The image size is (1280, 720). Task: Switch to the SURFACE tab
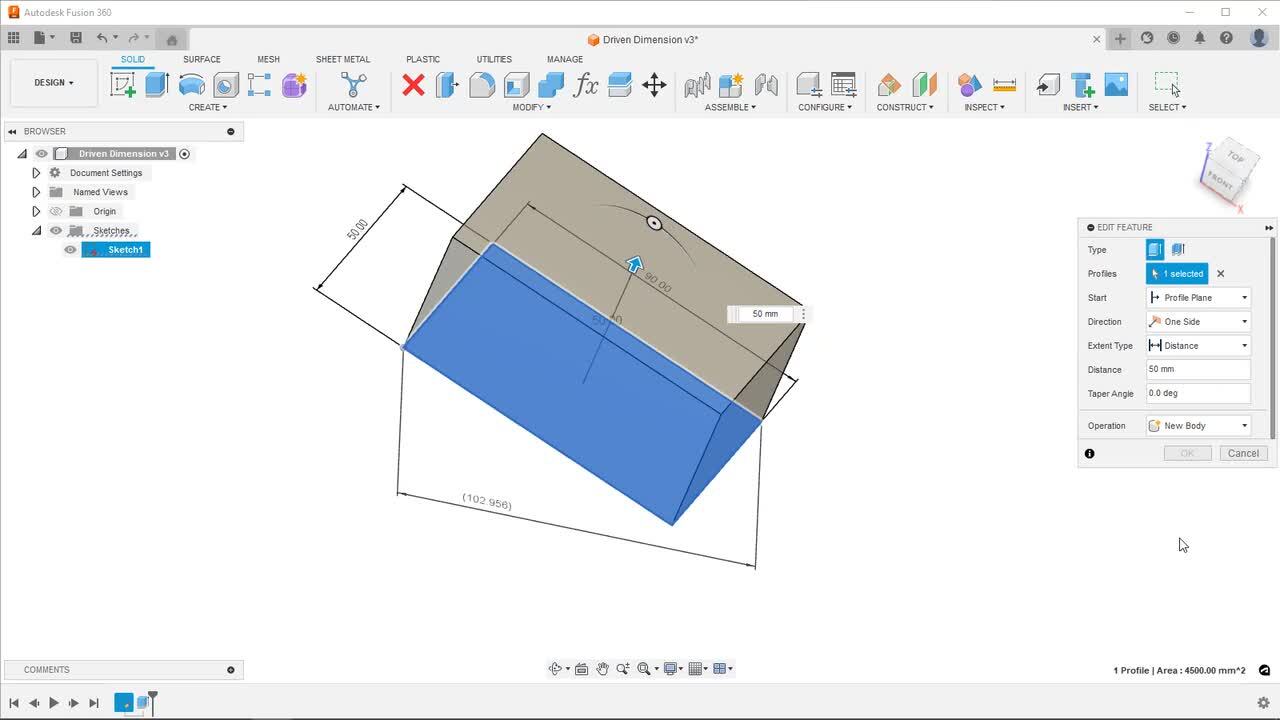coord(201,59)
